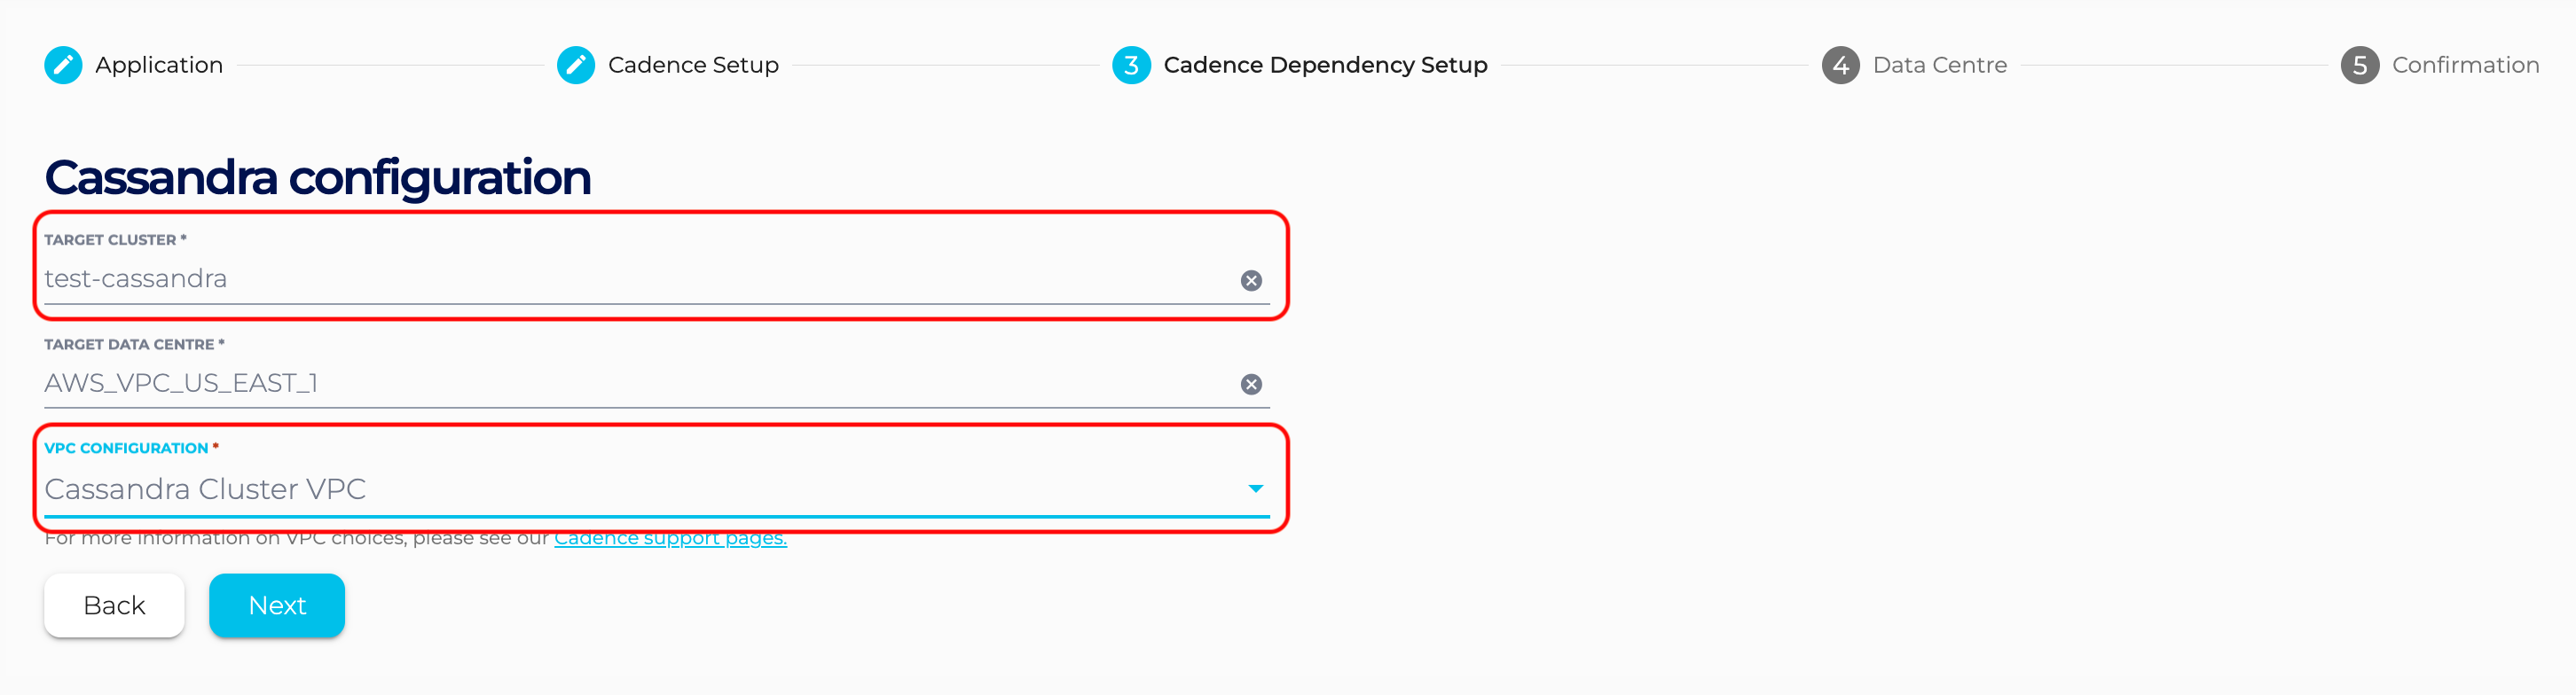The width and height of the screenshot is (2576, 695).
Task: Jump to the Data Centre step label
Action: tap(1939, 65)
